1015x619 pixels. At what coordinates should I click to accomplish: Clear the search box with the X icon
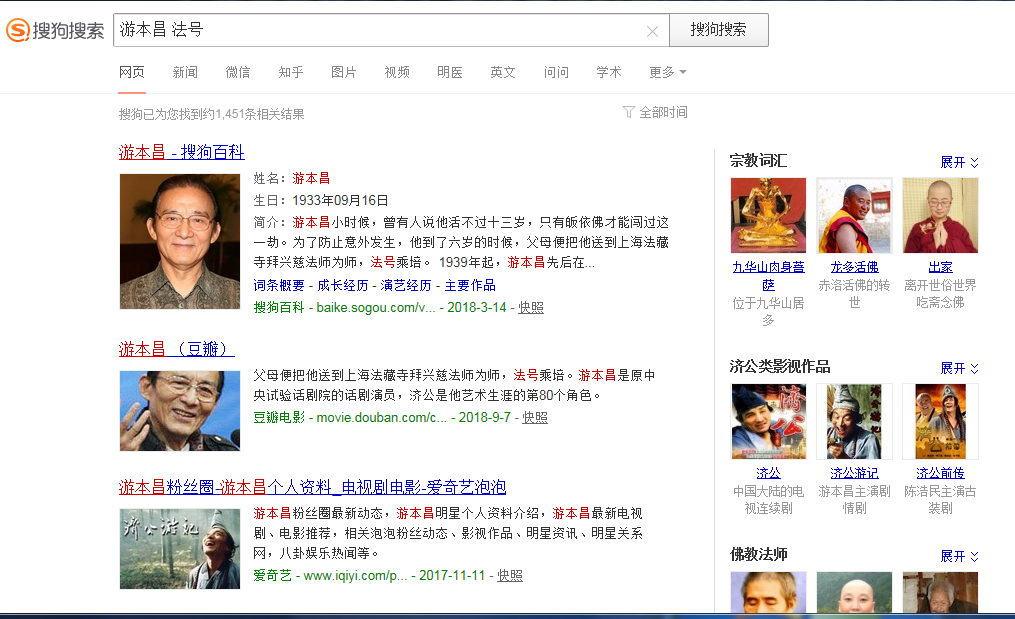pyautogui.click(x=652, y=31)
